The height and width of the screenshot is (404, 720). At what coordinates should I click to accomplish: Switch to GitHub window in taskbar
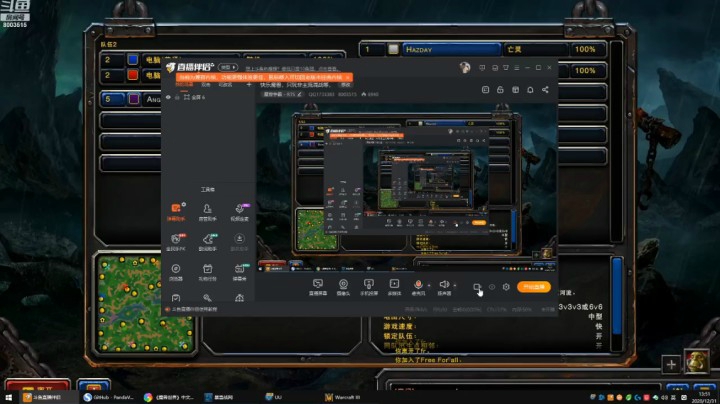pyautogui.click(x=109, y=398)
